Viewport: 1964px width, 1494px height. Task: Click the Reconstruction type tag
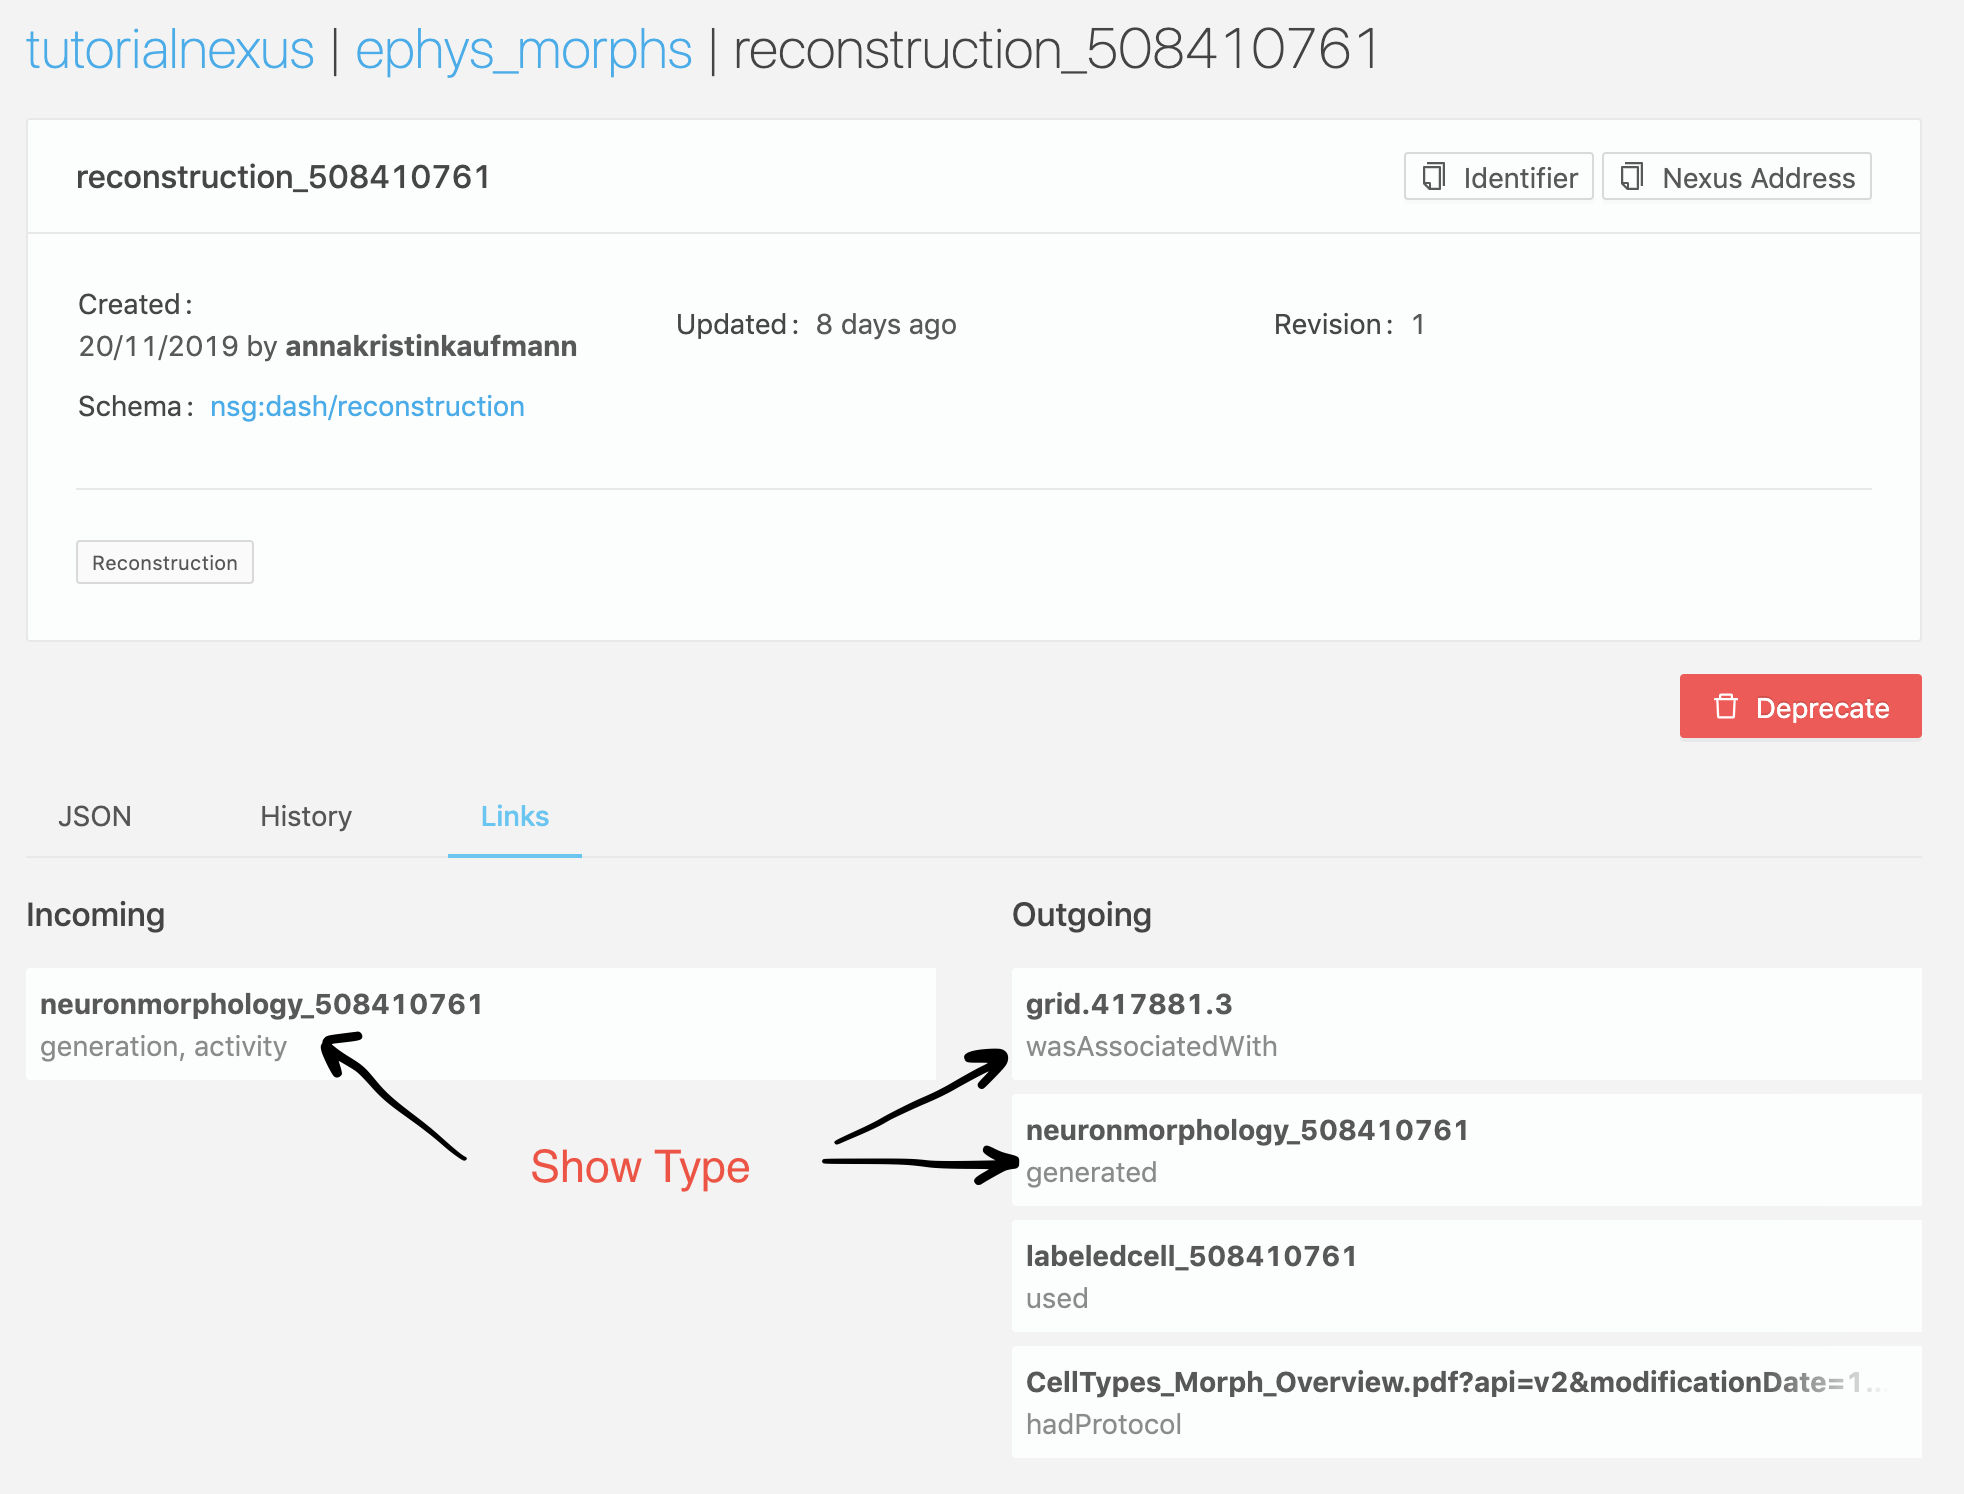pos(165,562)
